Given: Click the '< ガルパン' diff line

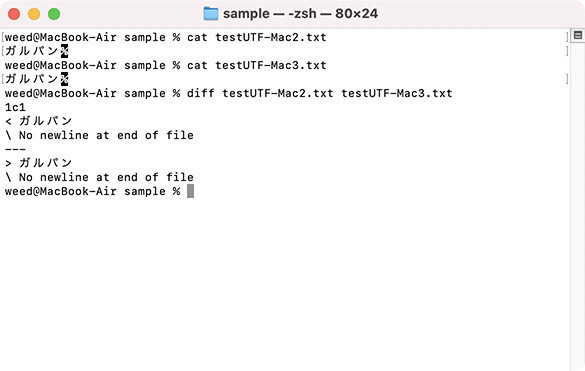Looking at the screenshot, I should click(38, 121).
